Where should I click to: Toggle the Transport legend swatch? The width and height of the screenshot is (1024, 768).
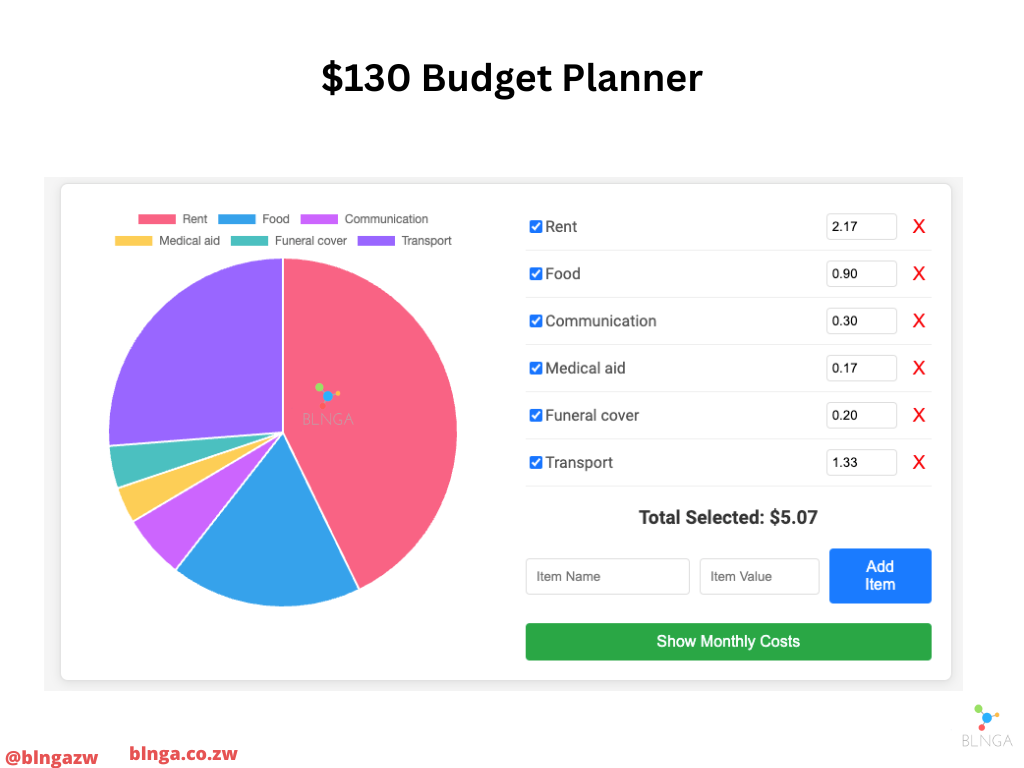(376, 241)
